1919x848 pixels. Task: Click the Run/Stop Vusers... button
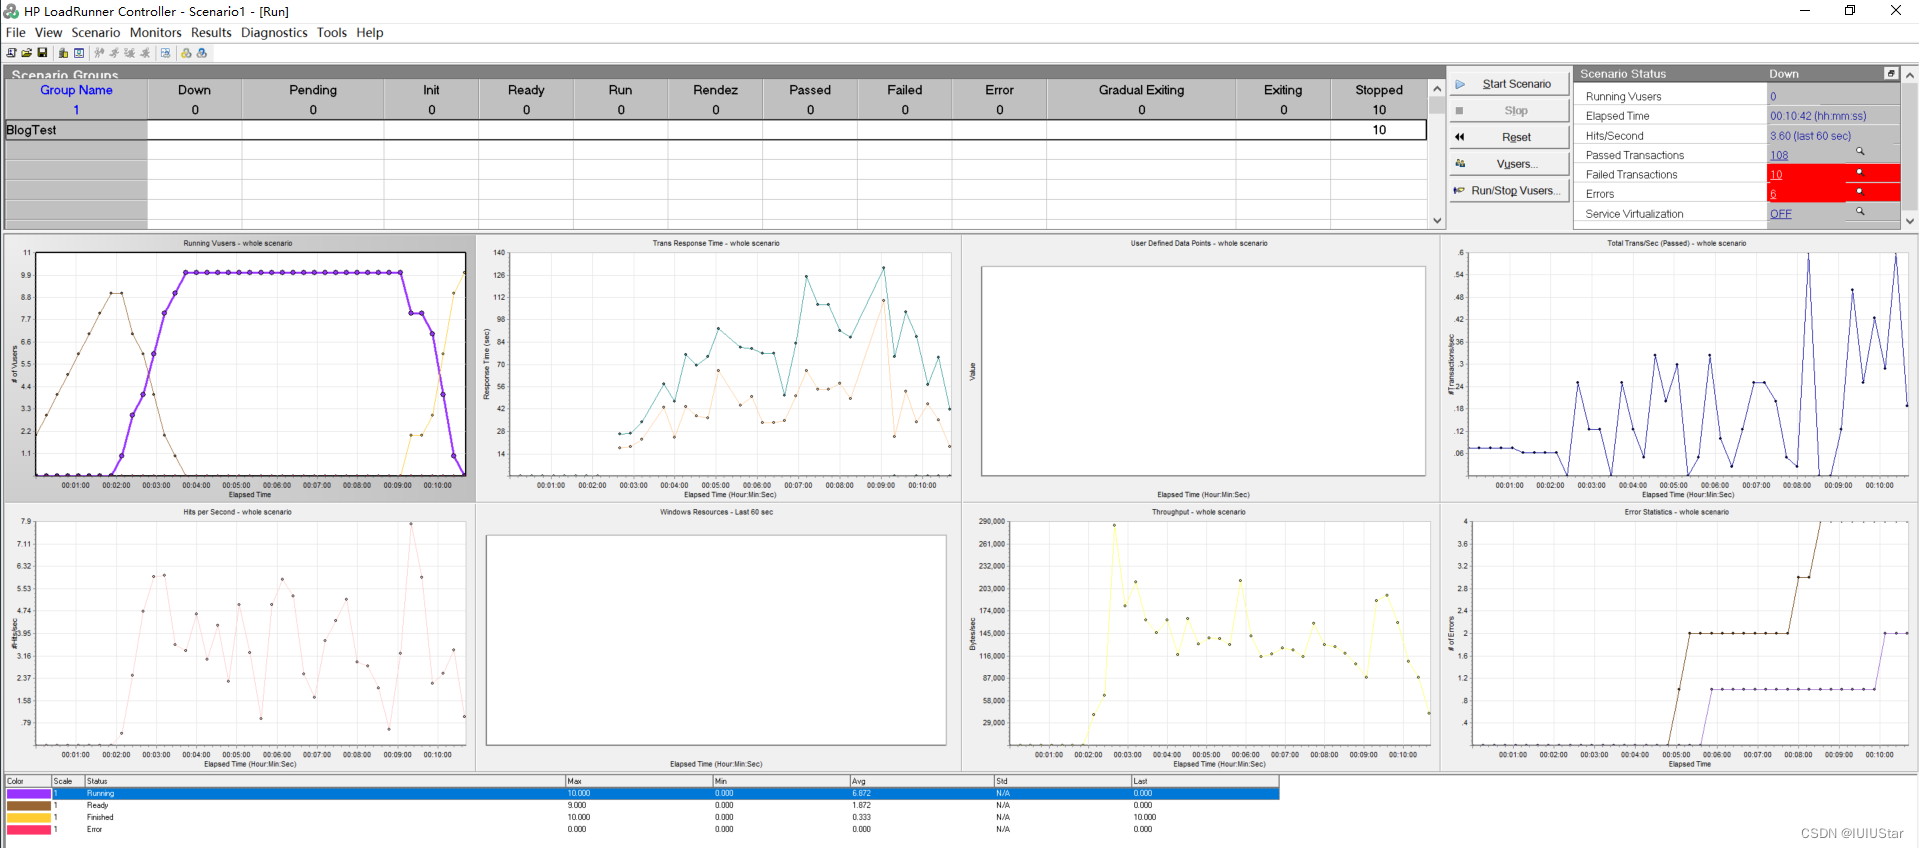pyautogui.click(x=1509, y=190)
